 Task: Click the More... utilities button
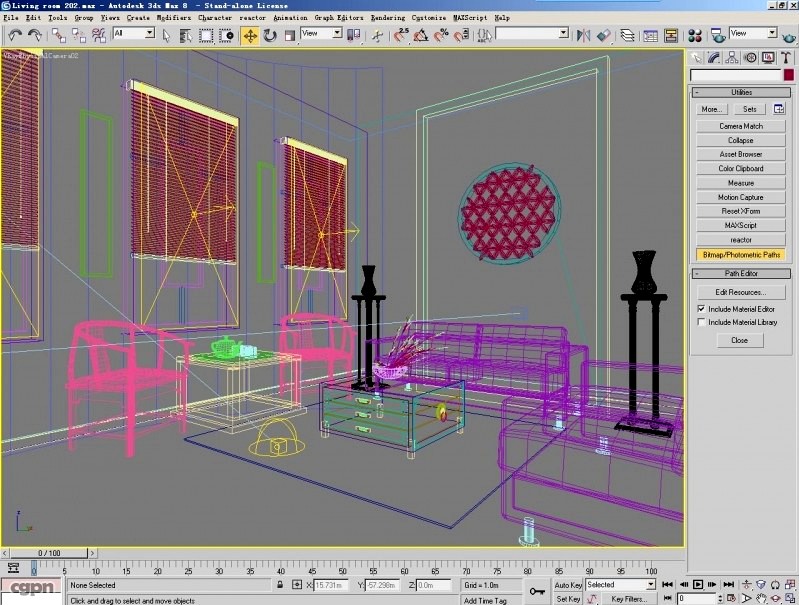click(711, 109)
